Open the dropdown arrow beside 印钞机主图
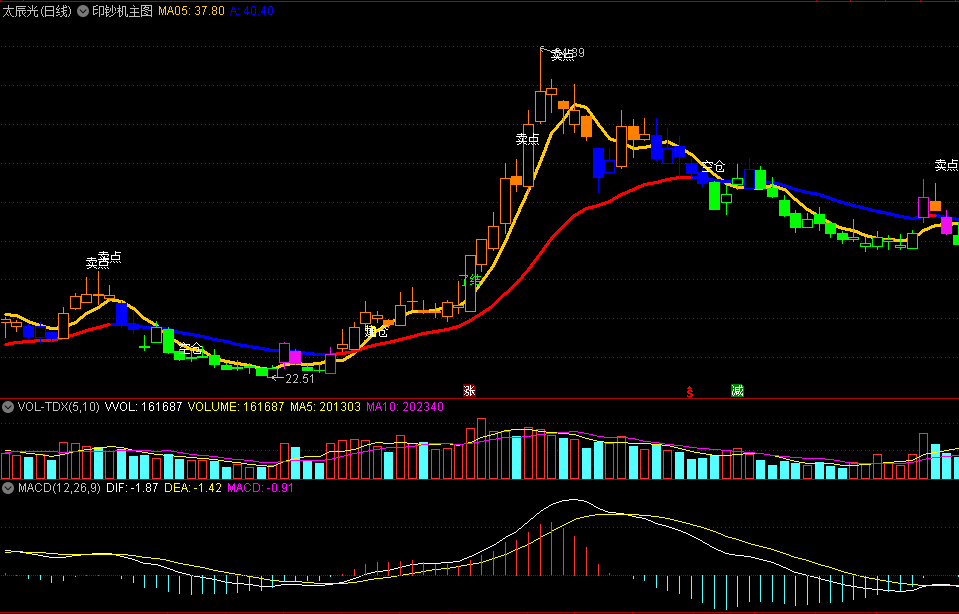 tap(83, 11)
